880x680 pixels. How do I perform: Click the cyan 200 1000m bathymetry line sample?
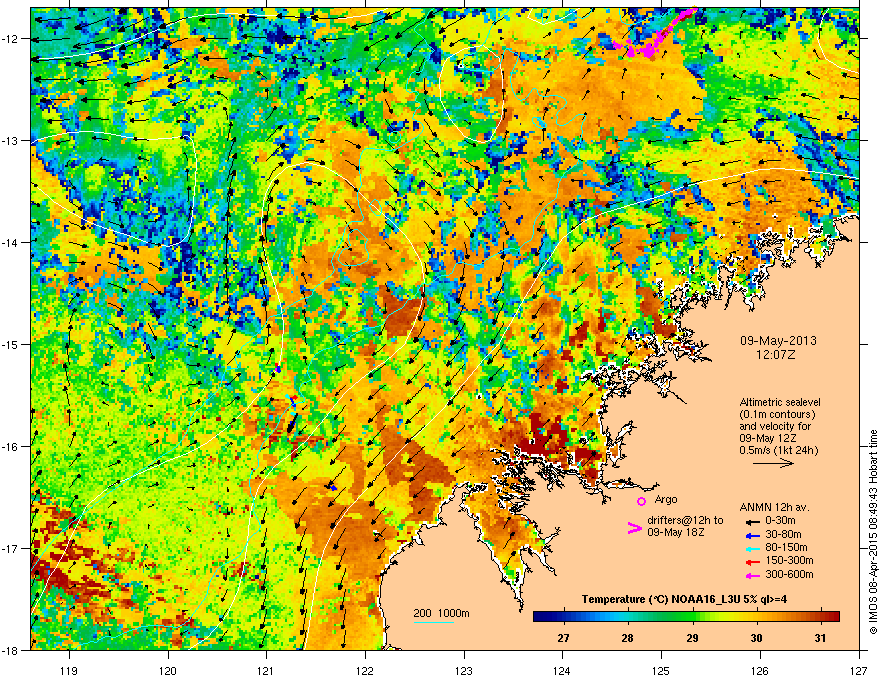click(x=433, y=622)
